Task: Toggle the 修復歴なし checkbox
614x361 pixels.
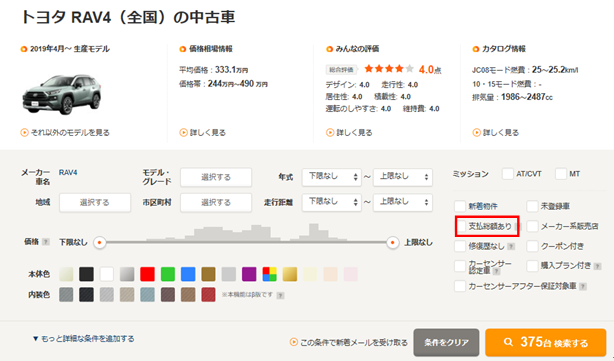Action: (x=460, y=246)
